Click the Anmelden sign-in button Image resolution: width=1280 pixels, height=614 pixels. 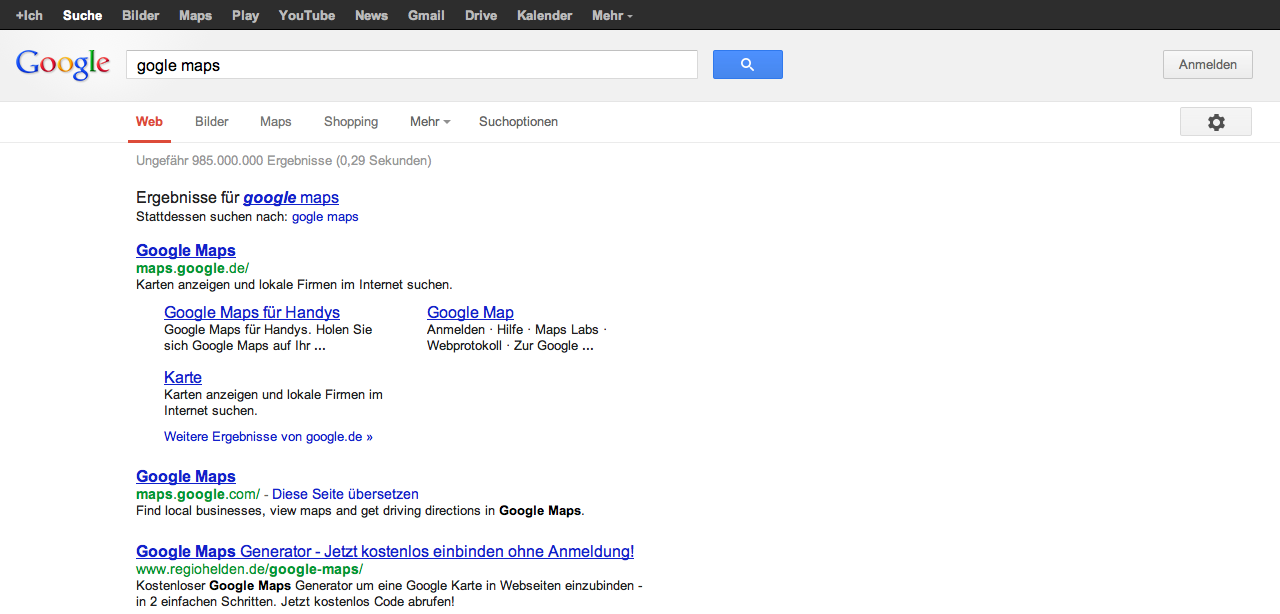click(1207, 65)
